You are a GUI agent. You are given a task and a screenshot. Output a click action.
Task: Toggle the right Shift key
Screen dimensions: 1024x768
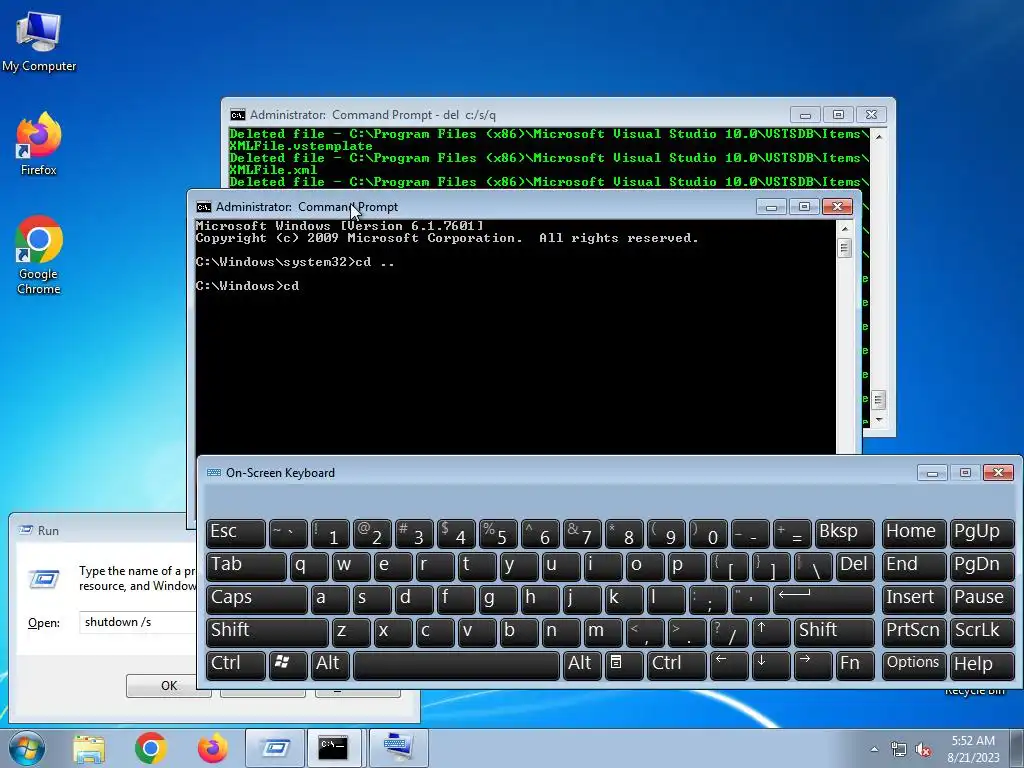click(x=835, y=632)
